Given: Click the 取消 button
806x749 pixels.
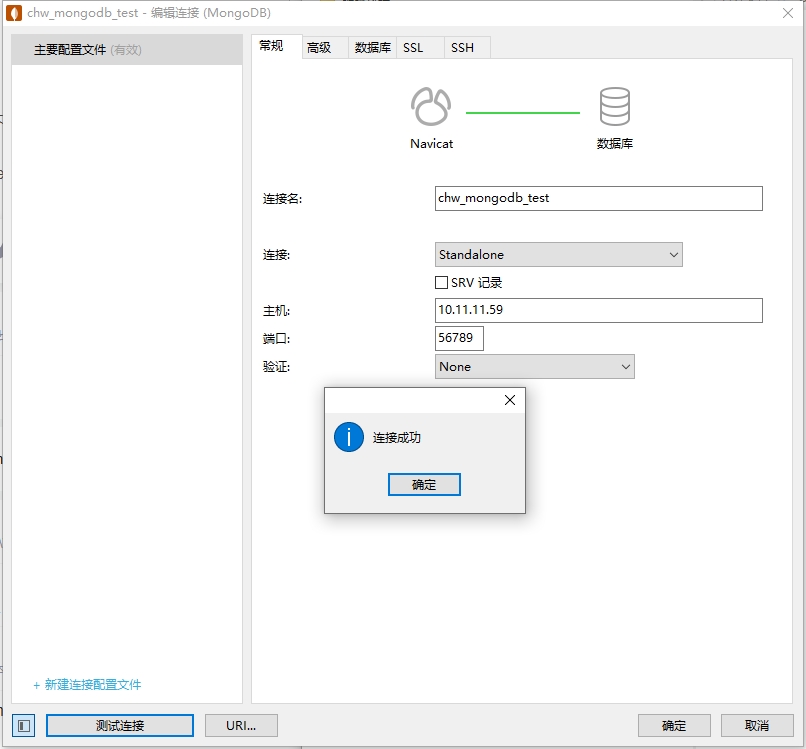Looking at the screenshot, I should tap(757, 725).
